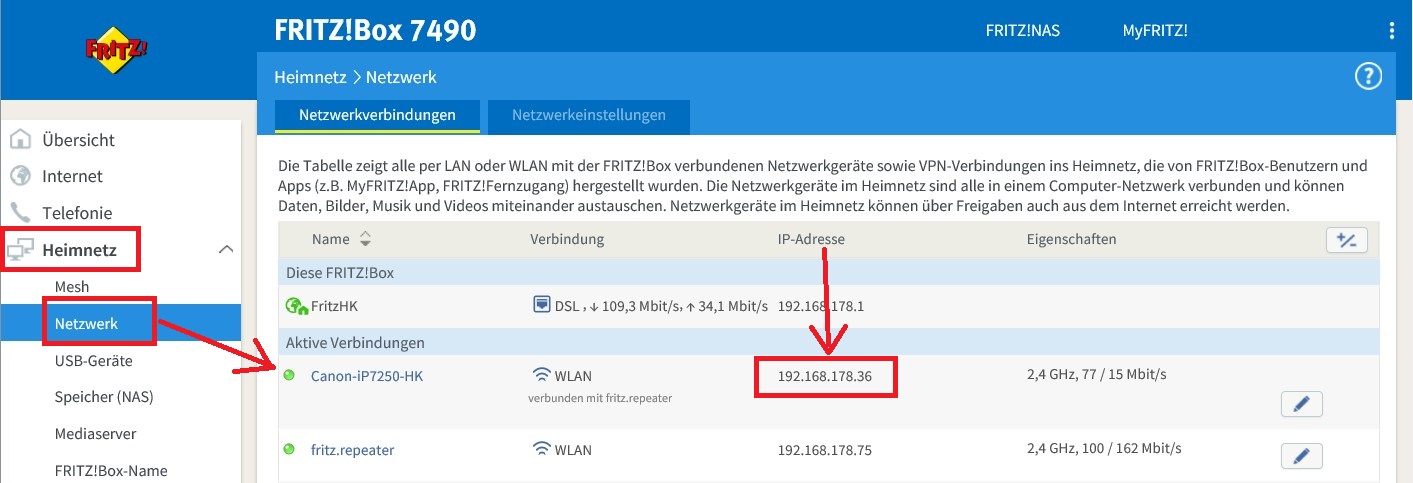Viewport: 1413px width, 483px height.
Task: Open the help question mark icon
Action: [1367, 76]
